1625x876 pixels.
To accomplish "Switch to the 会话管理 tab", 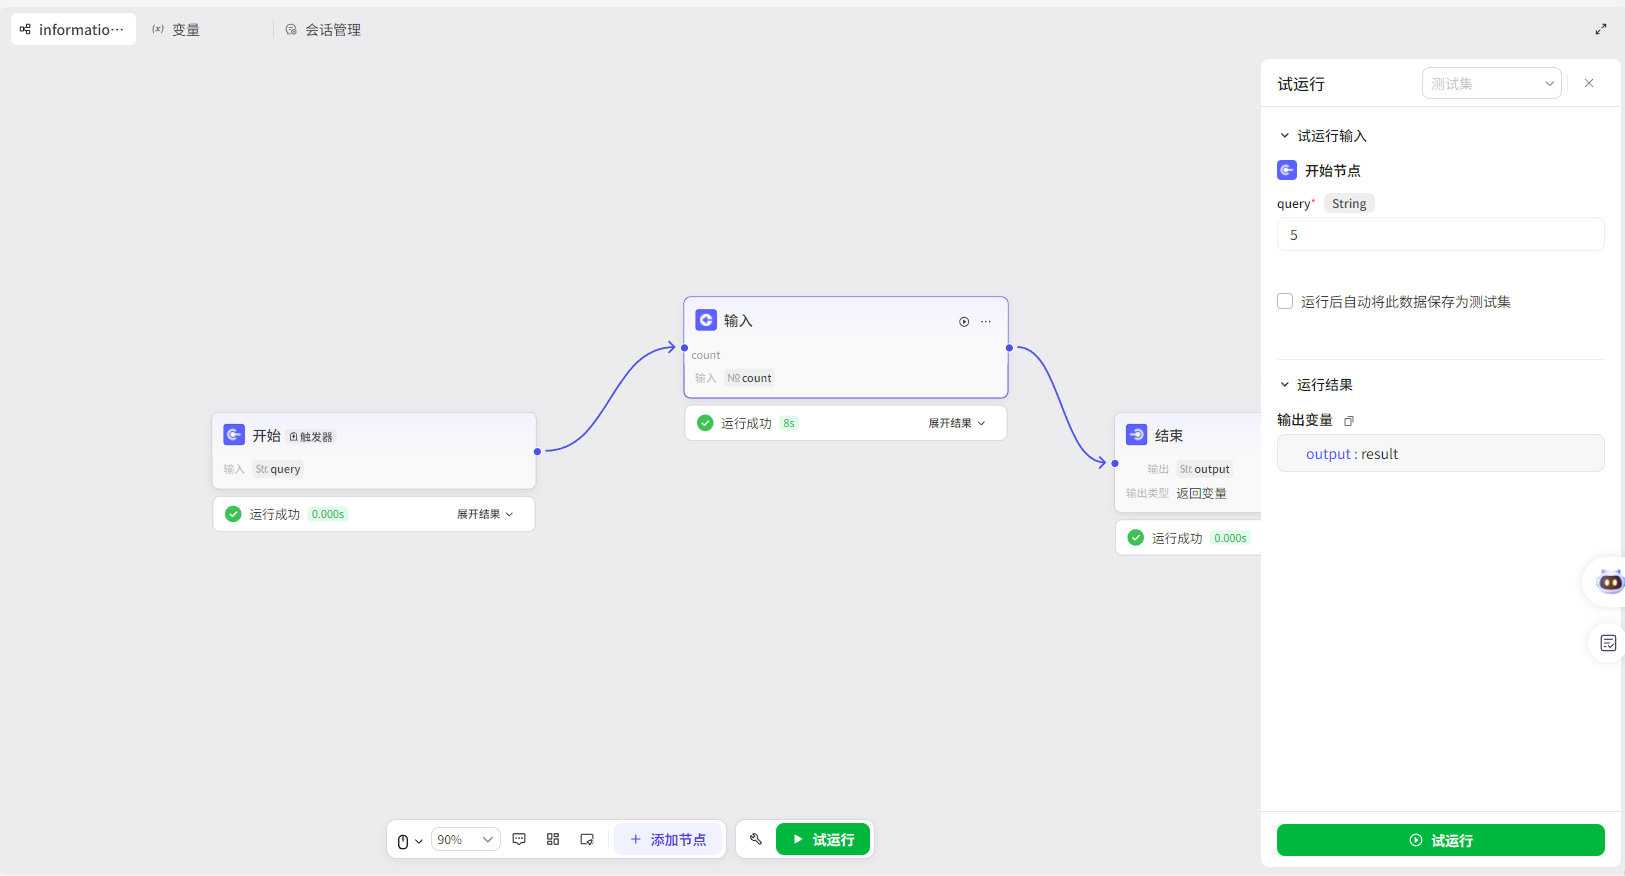I will [x=323, y=30].
